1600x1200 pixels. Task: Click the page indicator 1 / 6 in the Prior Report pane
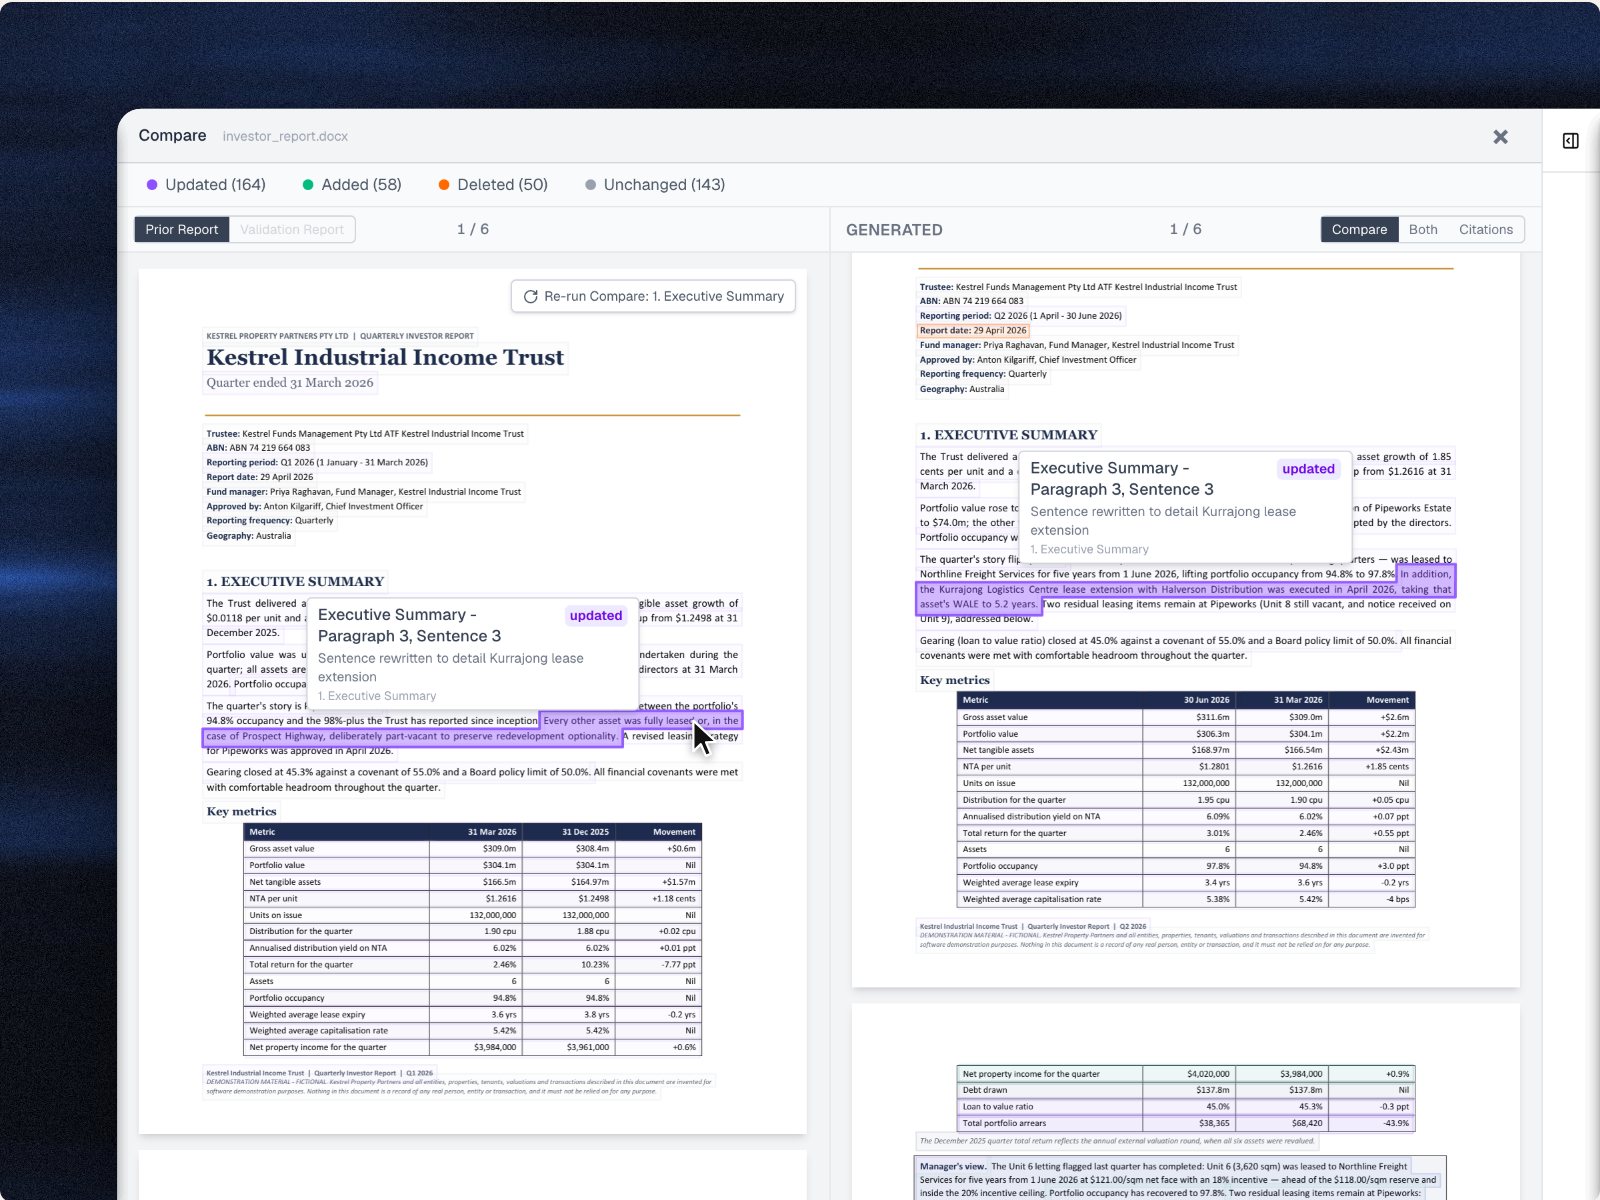coord(473,229)
